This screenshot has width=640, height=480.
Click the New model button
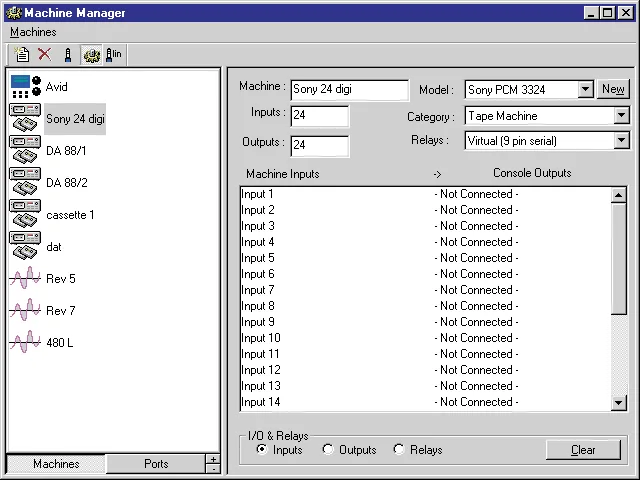[613, 89]
